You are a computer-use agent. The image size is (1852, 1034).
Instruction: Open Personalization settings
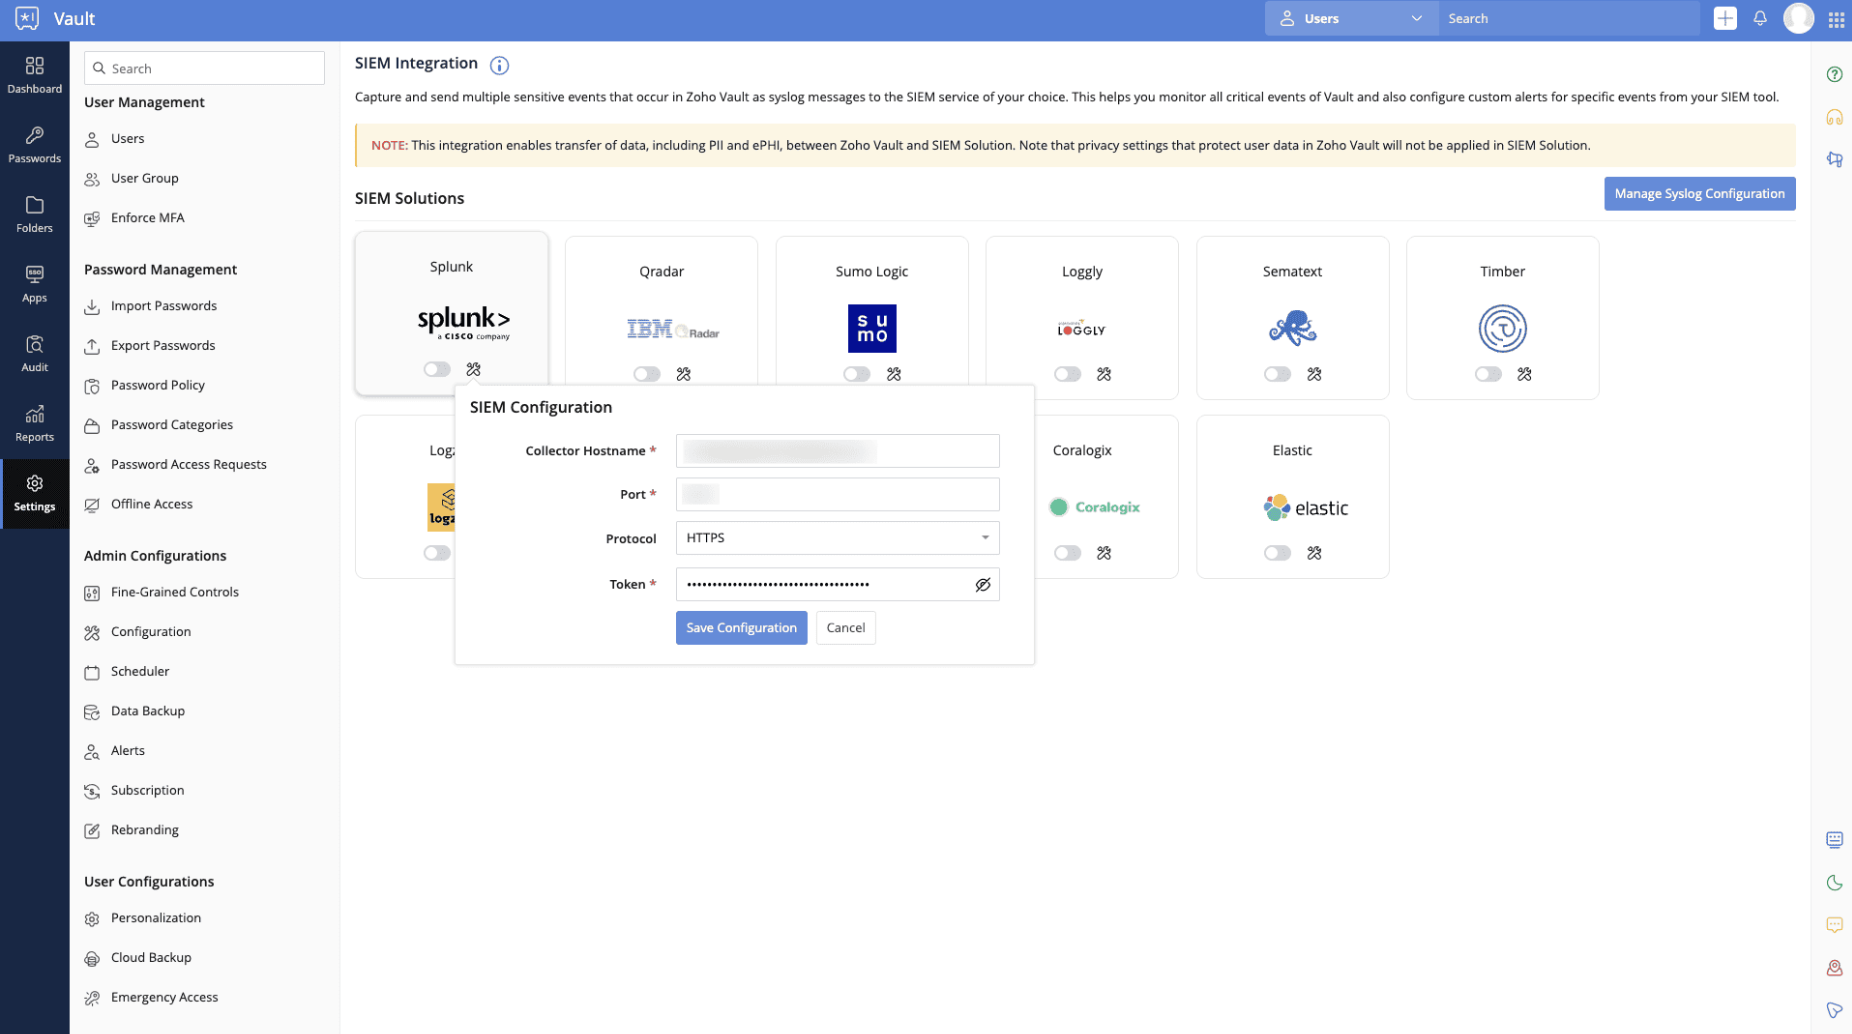[x=155, y=918]
